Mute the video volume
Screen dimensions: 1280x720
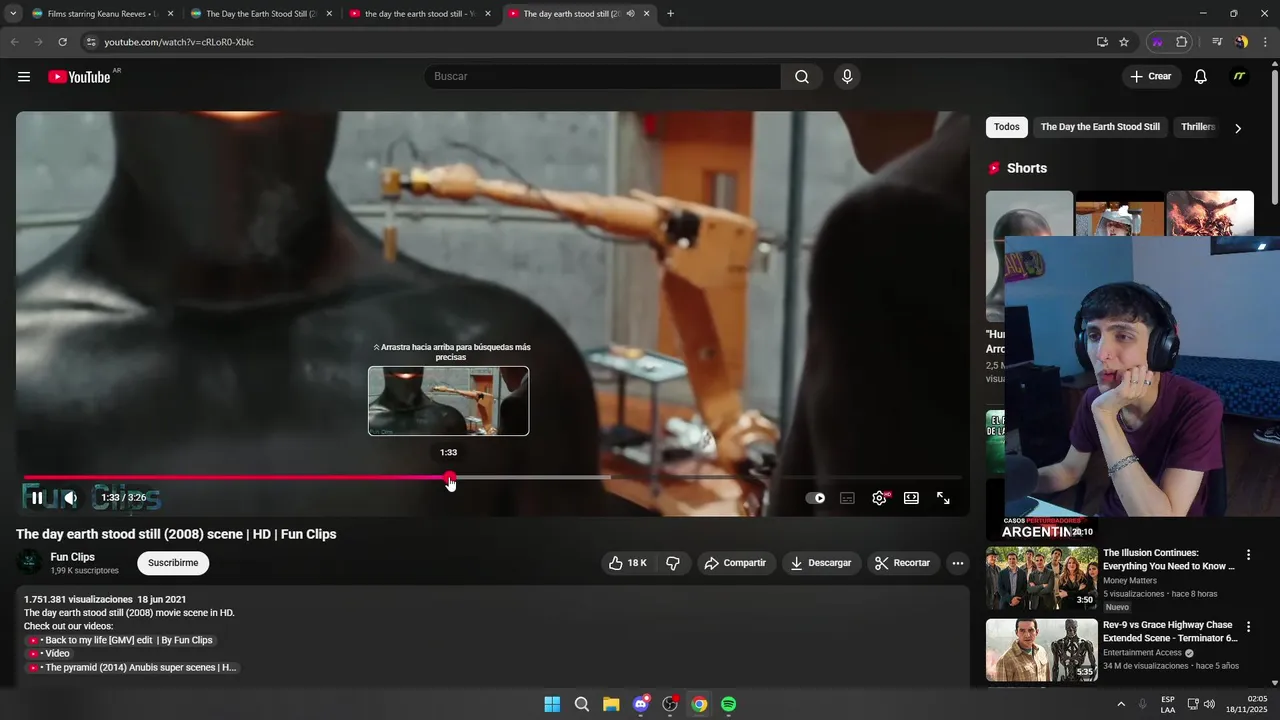[71, 498]
